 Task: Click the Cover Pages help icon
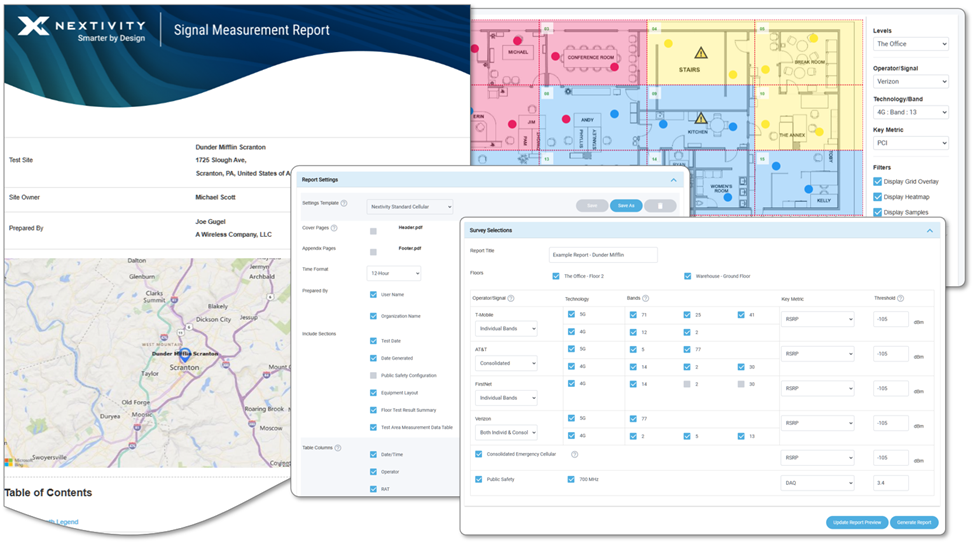tap(334, 228)
